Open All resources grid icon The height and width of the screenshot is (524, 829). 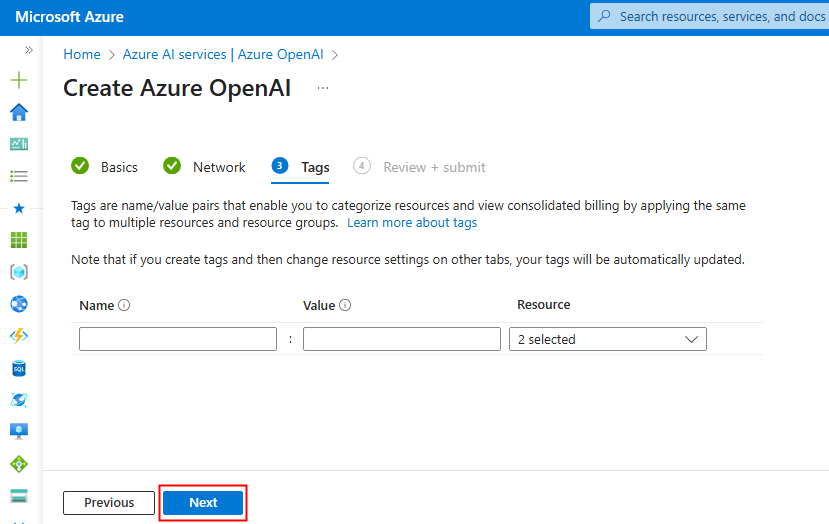19,240
